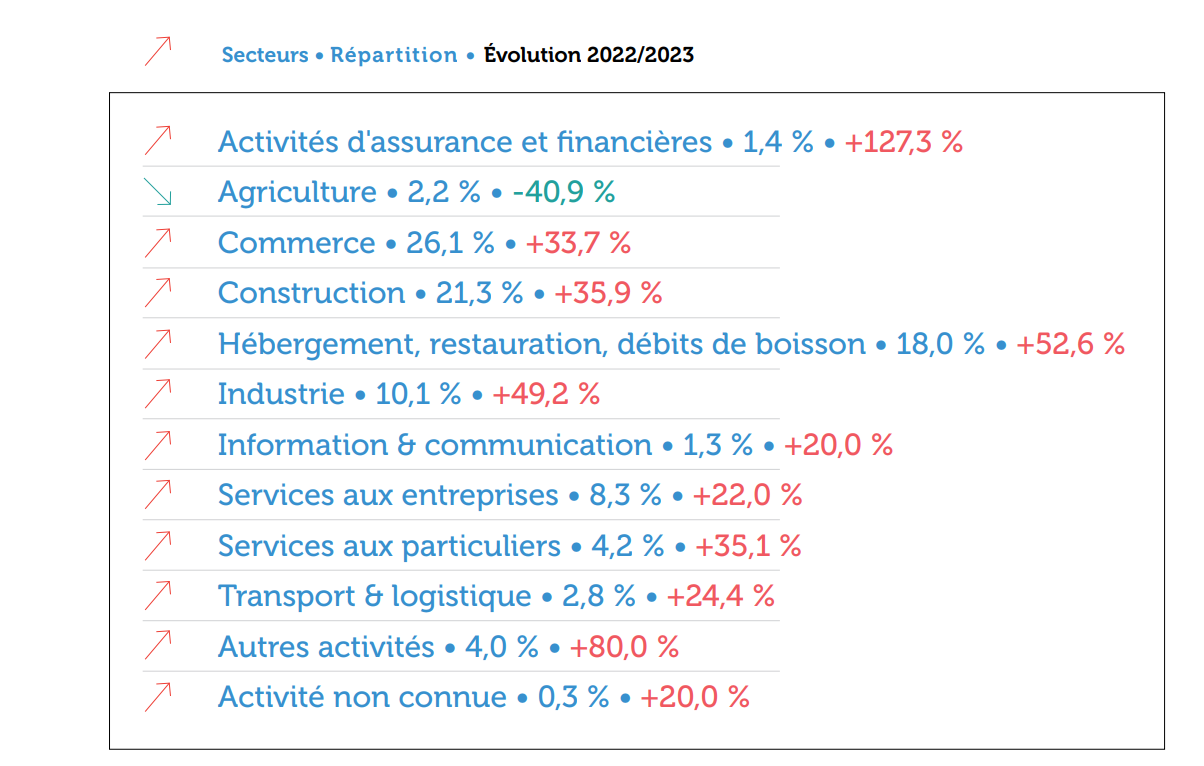Click the +80,0 % Autres activités value
This screenshot has height=766, width=1204.
tap(624, 647)
